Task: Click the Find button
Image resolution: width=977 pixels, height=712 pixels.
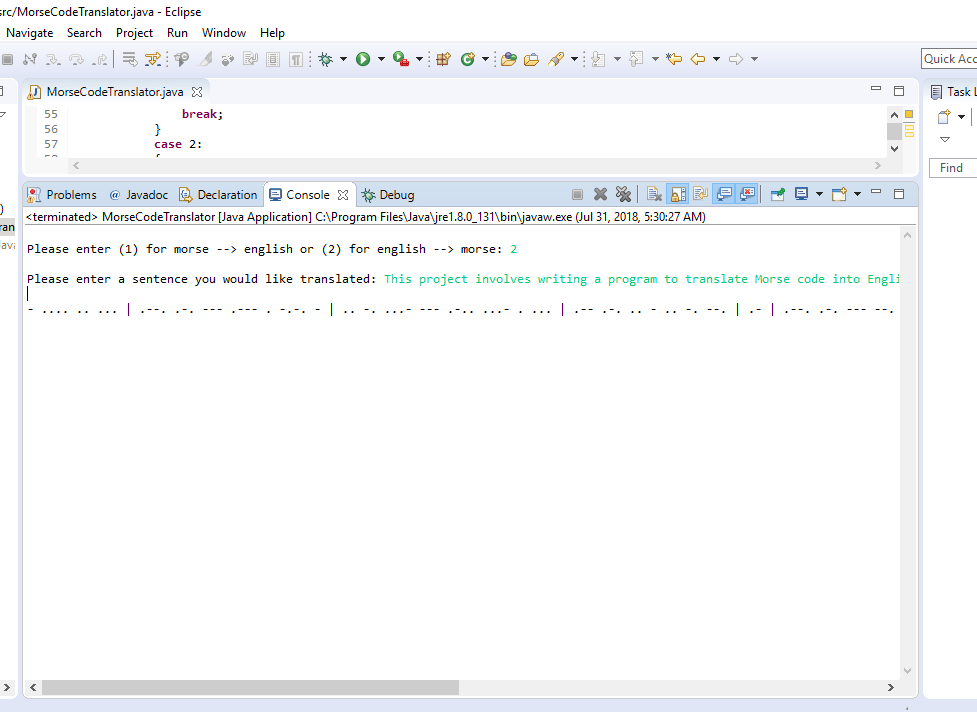Action: click(x=952, y=167)
